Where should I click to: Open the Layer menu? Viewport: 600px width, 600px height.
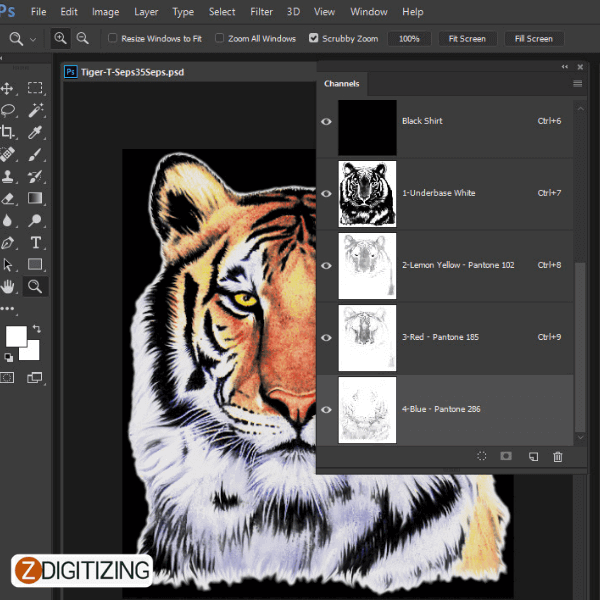coord(146,12)
